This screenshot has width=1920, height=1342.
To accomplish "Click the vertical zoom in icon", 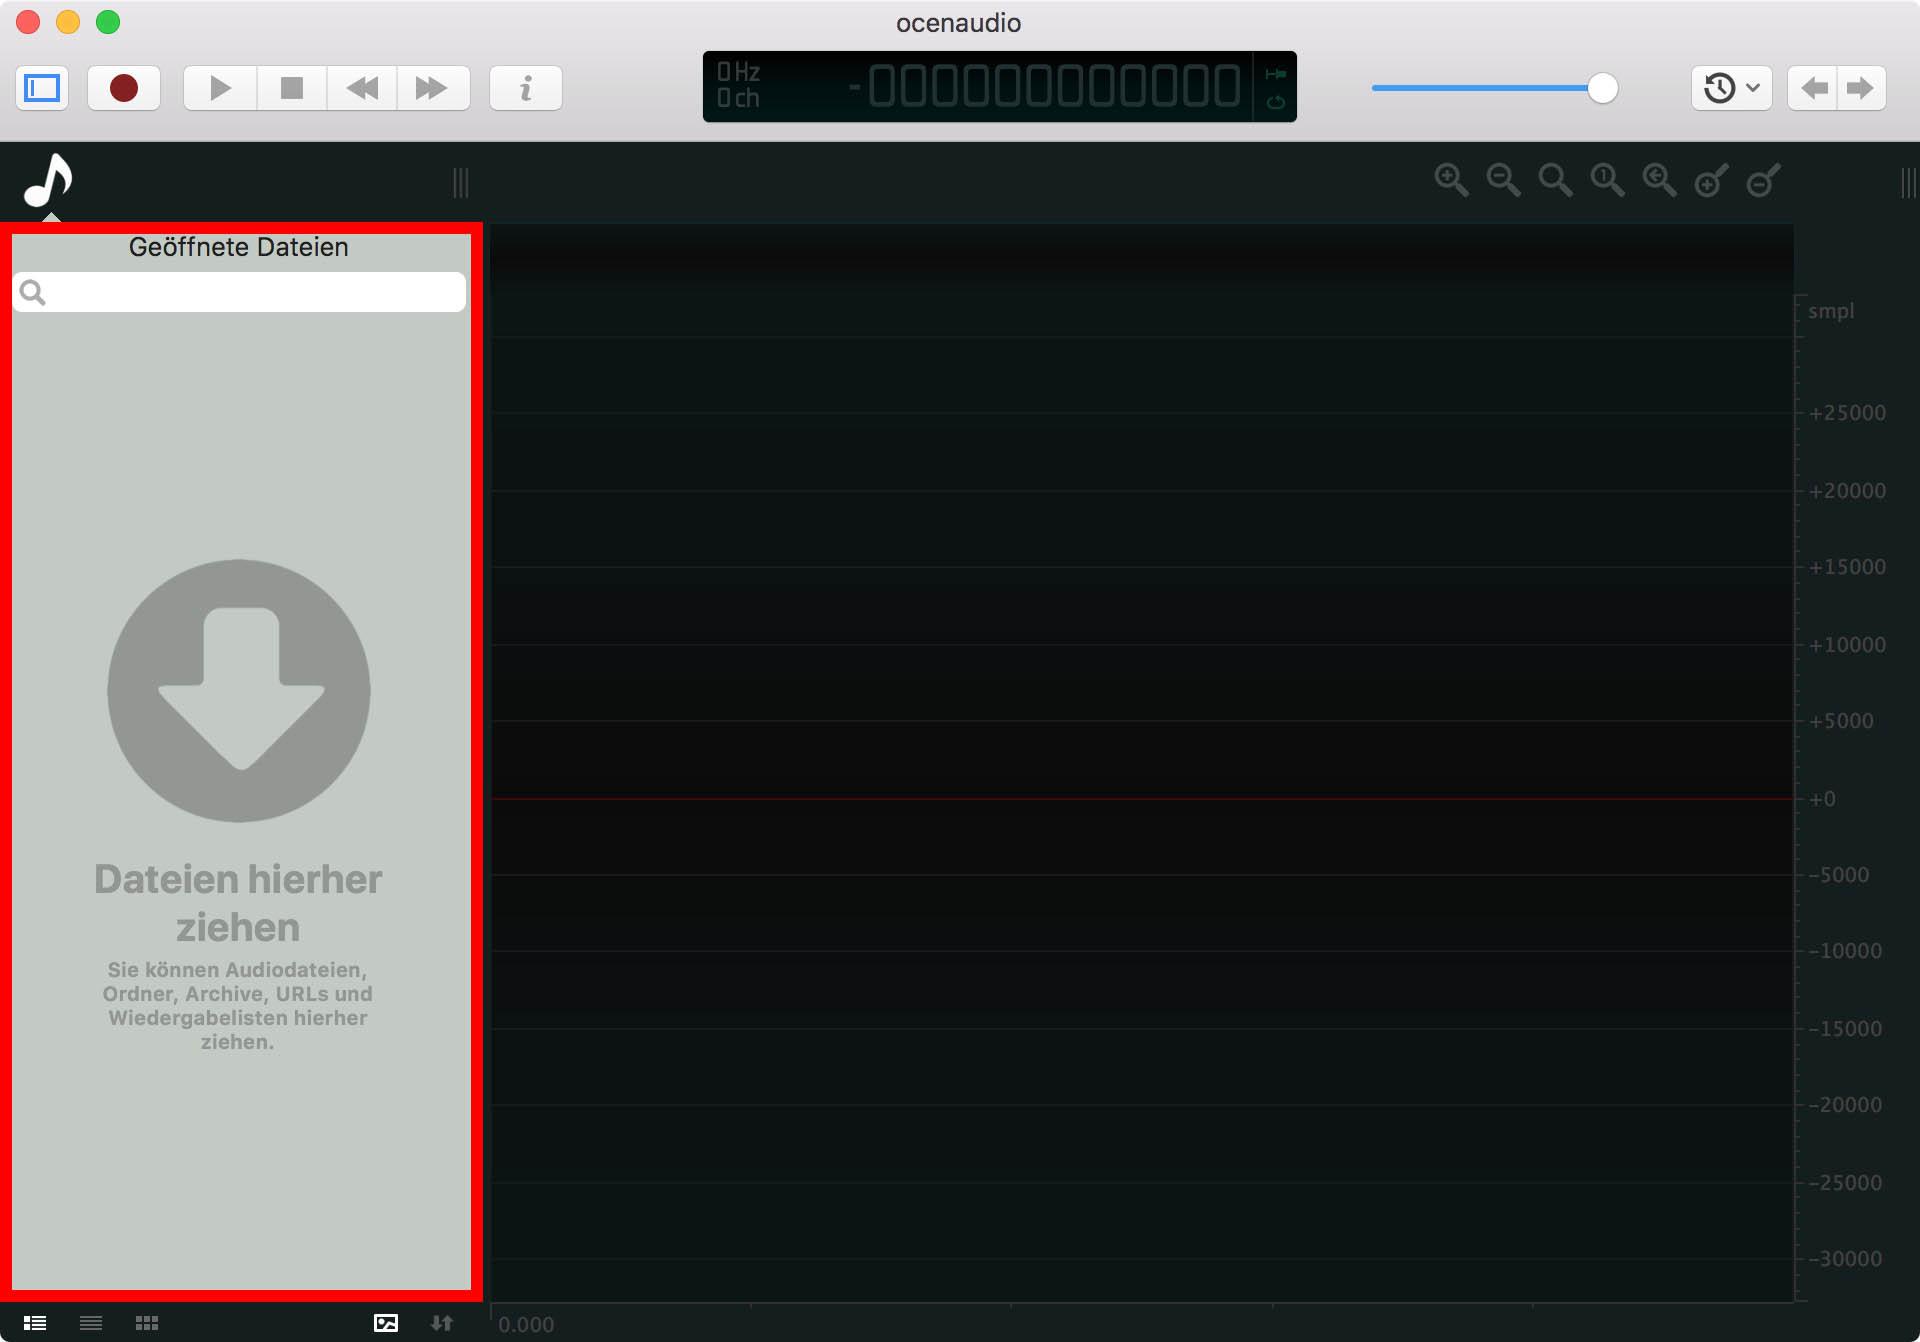I will click(x=1711, y=181).
